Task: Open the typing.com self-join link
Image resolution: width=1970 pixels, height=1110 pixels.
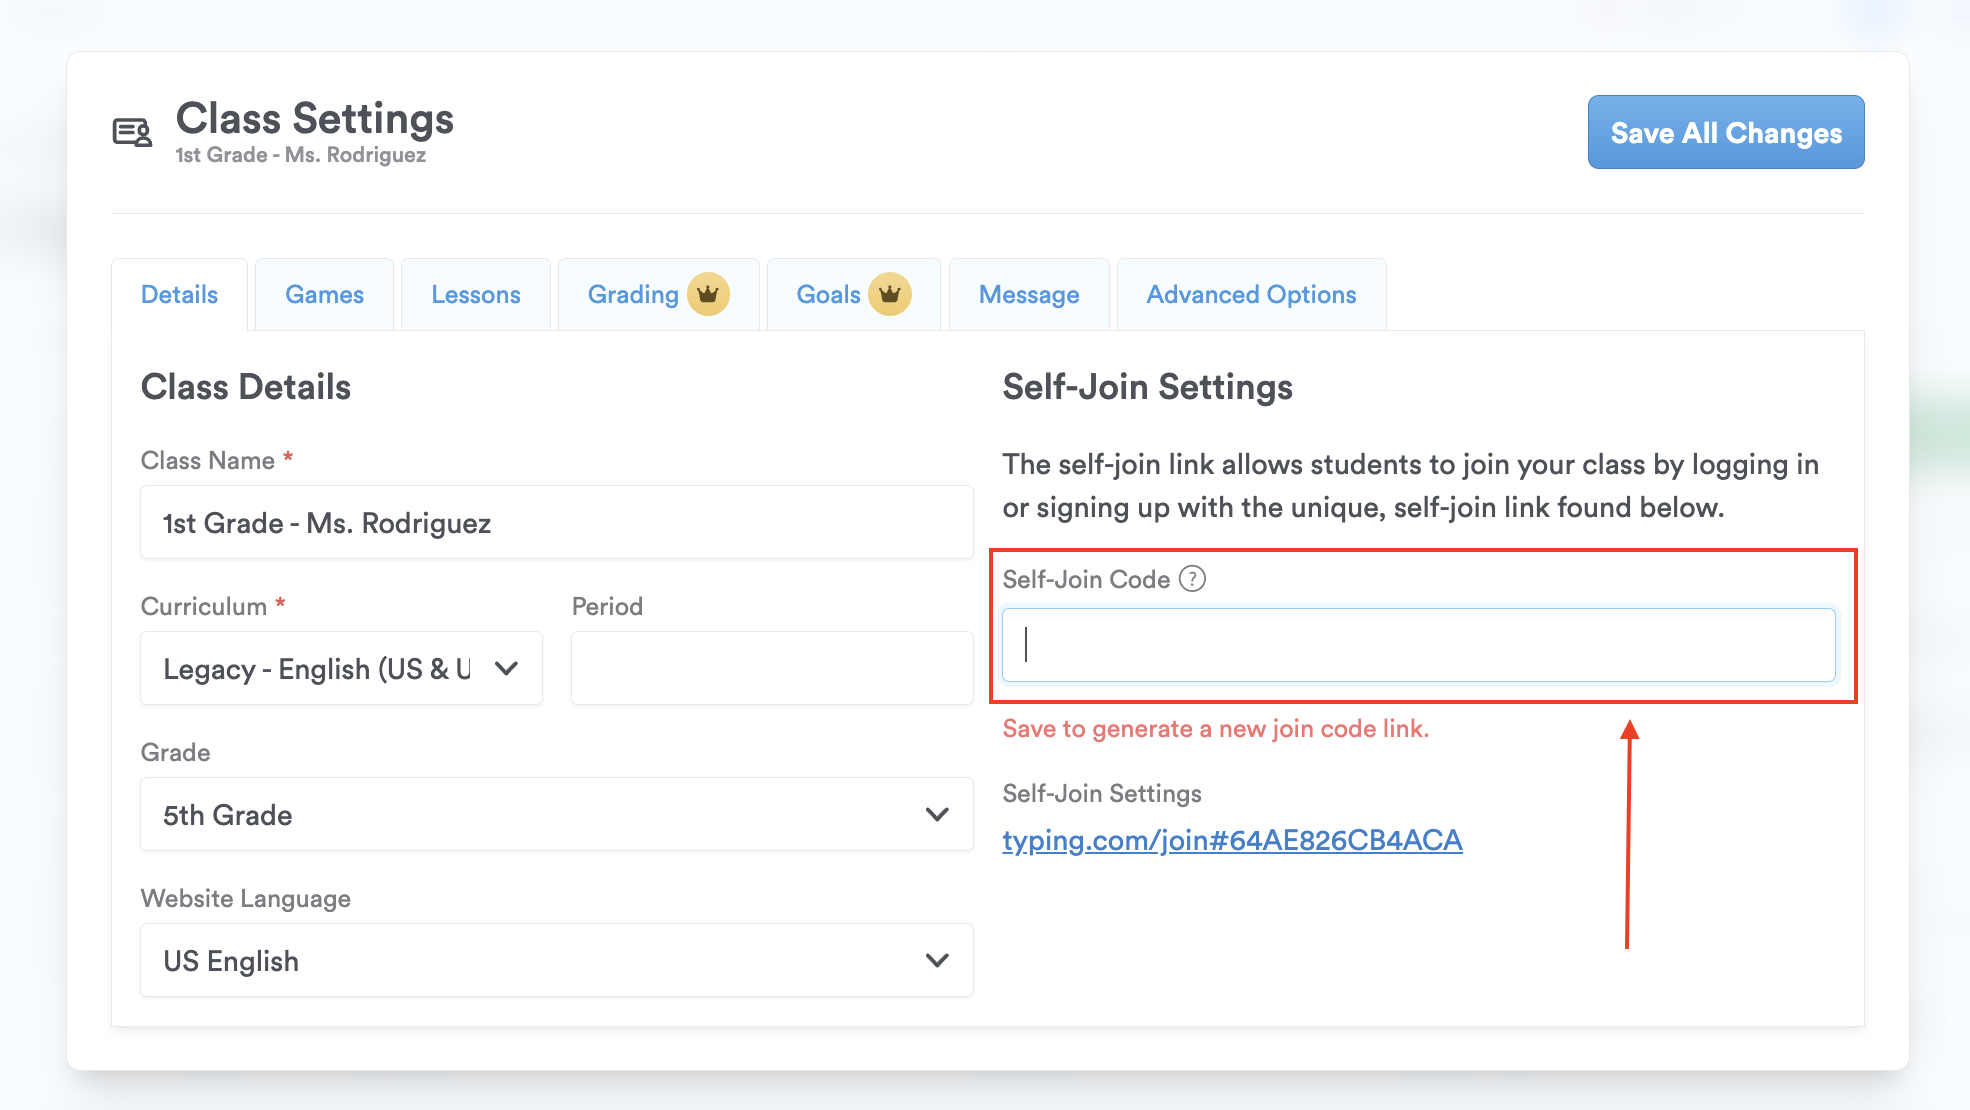Action: [1232, 840]
